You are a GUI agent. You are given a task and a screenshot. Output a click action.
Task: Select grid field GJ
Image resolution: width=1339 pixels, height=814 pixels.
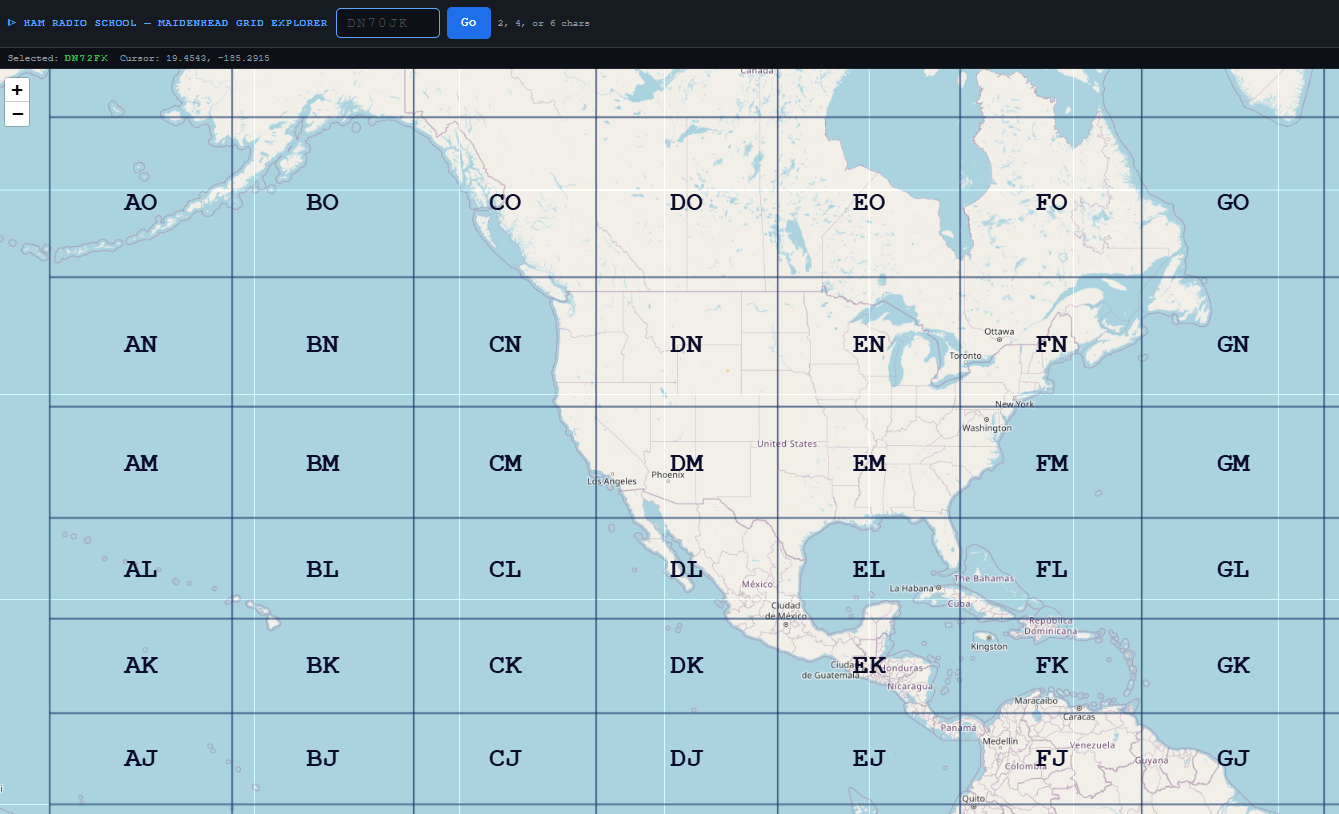(x=1233, y=759)
